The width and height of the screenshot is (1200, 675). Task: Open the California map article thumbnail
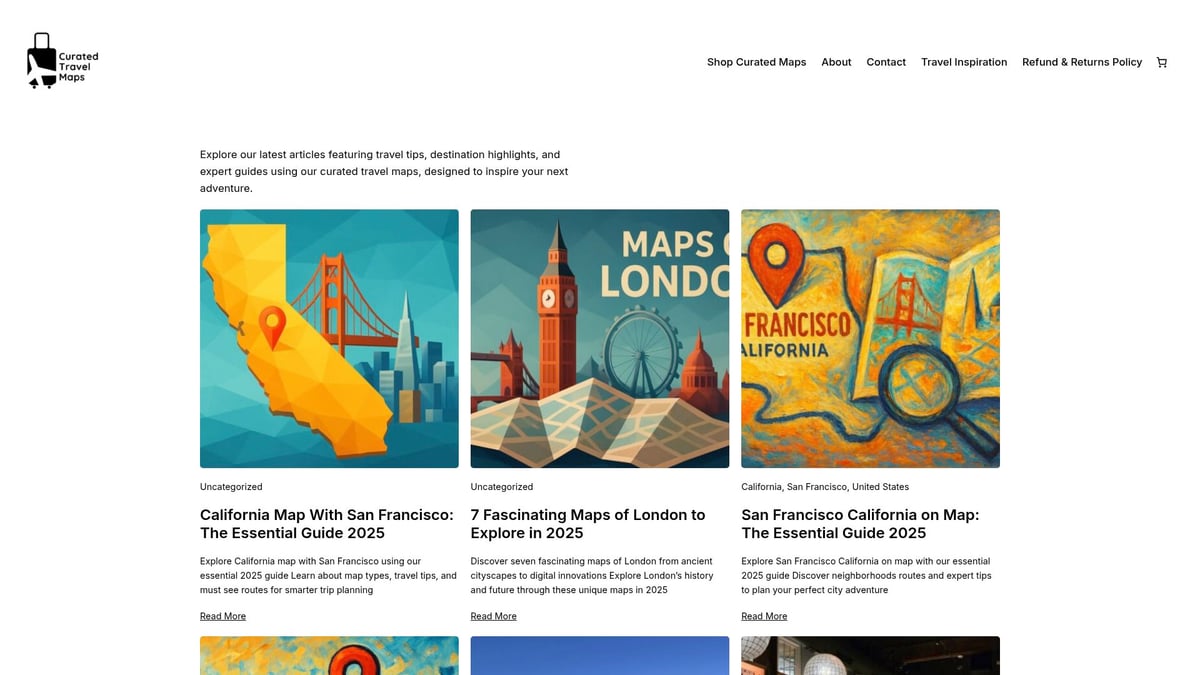(x=329, y=338)
